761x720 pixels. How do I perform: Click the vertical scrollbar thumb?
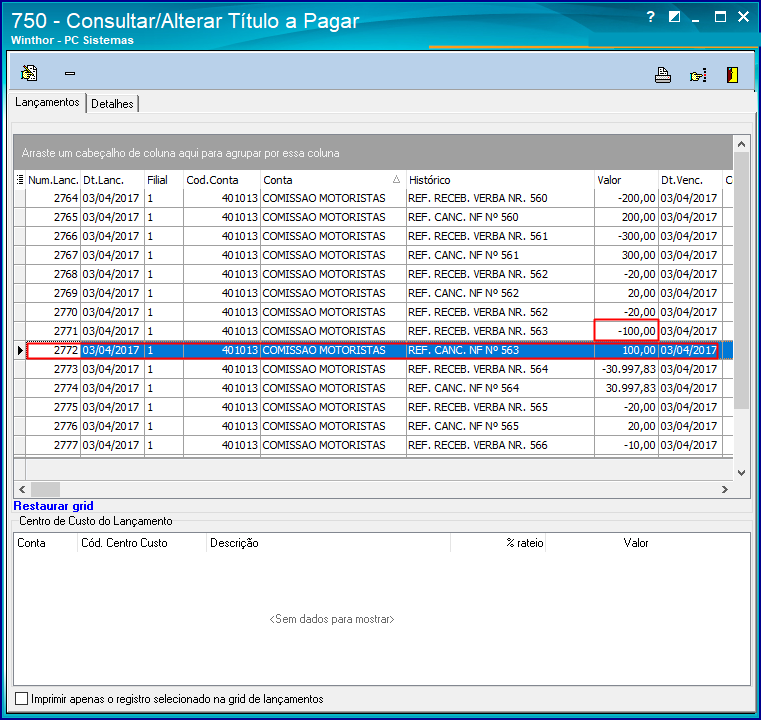pos(741,280)
